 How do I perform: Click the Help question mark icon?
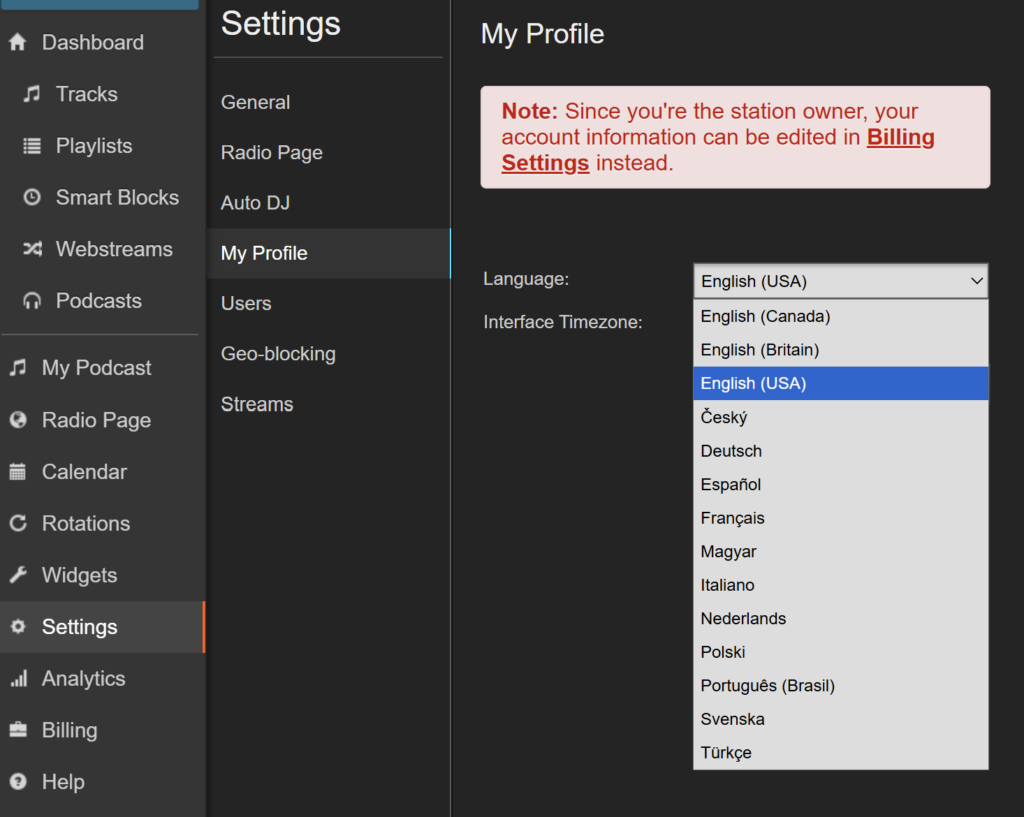(18, 782)
